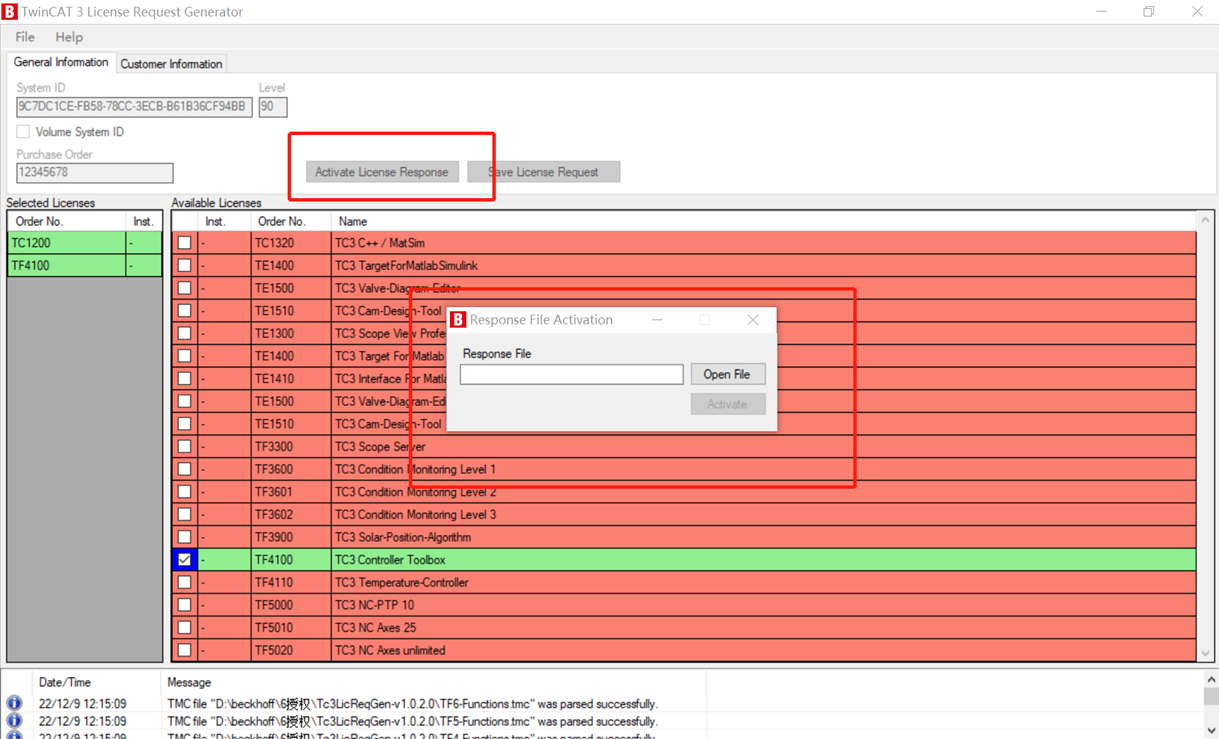Click Order No. header in Available Licenses
The height and width of the screenshot is (739, 1219).
point(290,221)
